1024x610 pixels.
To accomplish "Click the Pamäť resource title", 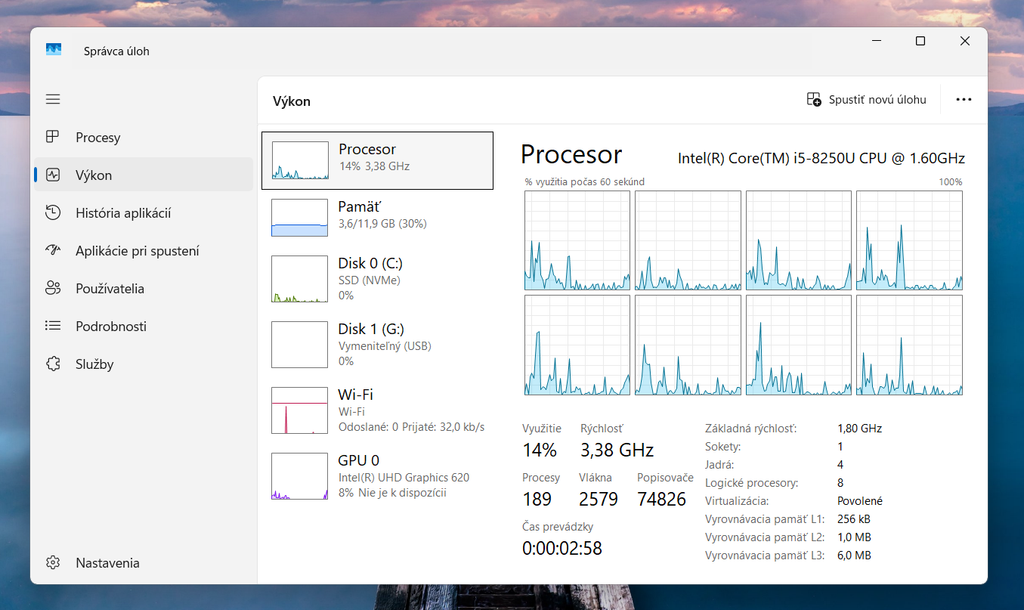I will click(359, 206).
